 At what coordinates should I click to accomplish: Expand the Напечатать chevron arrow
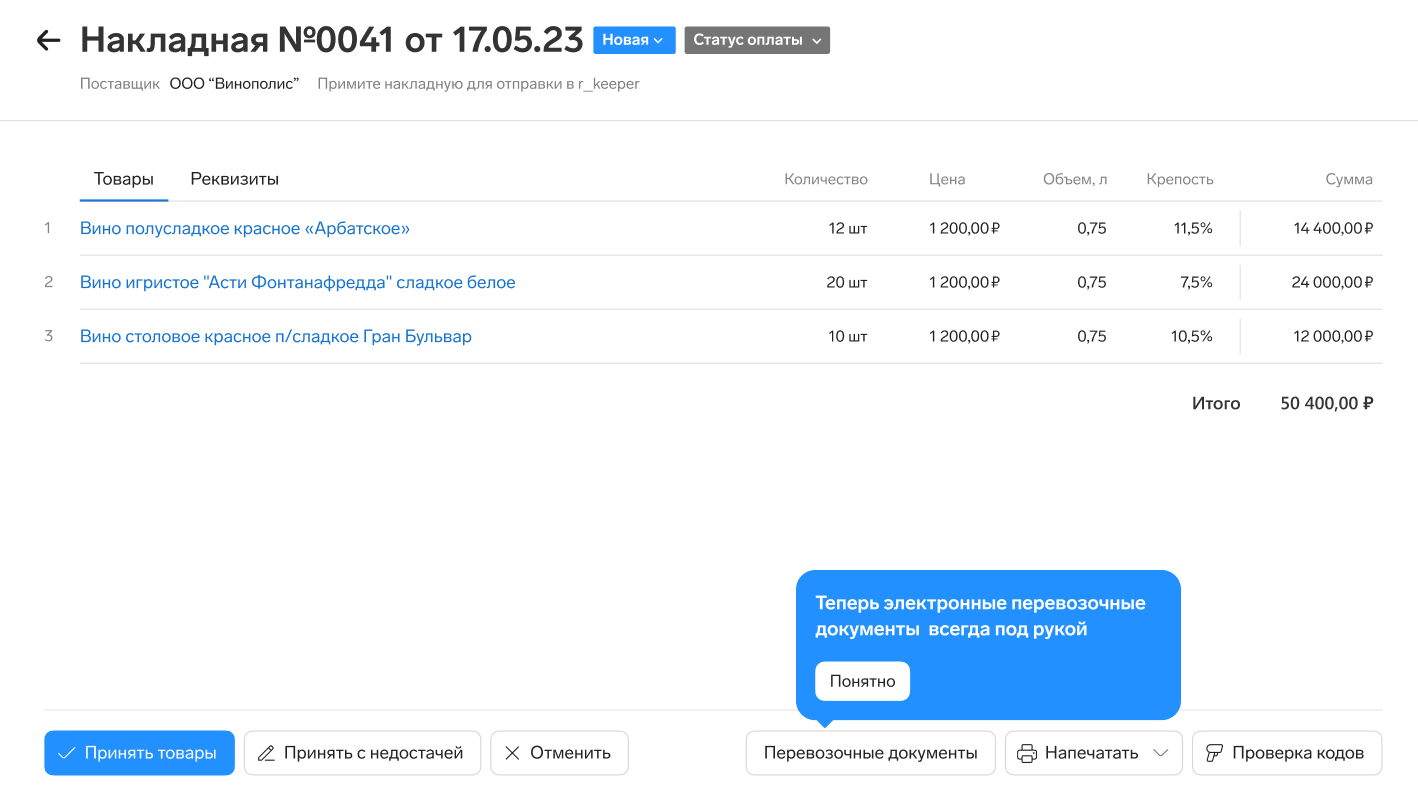[1161, 753]
